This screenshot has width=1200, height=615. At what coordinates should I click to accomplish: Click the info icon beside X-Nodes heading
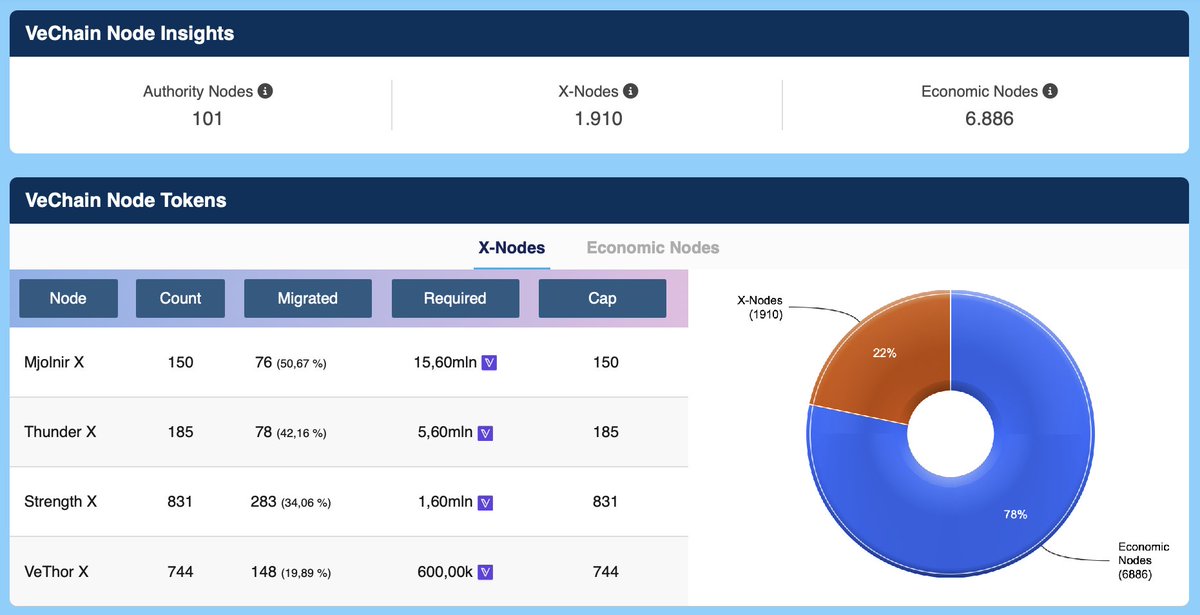(631, 91)
